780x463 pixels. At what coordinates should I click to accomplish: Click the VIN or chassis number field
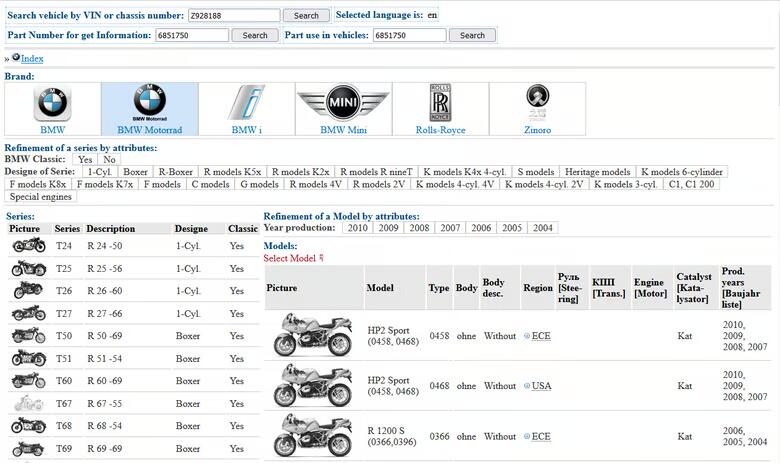(x=234, y=16)
